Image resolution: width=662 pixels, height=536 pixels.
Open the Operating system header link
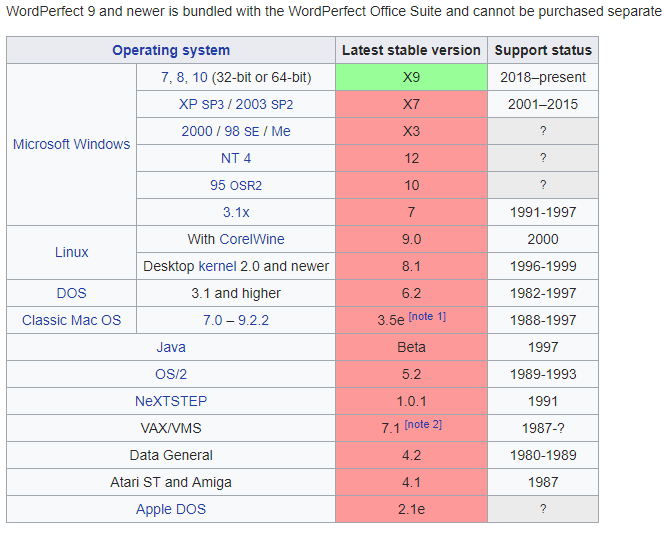(x=171, y=50)
